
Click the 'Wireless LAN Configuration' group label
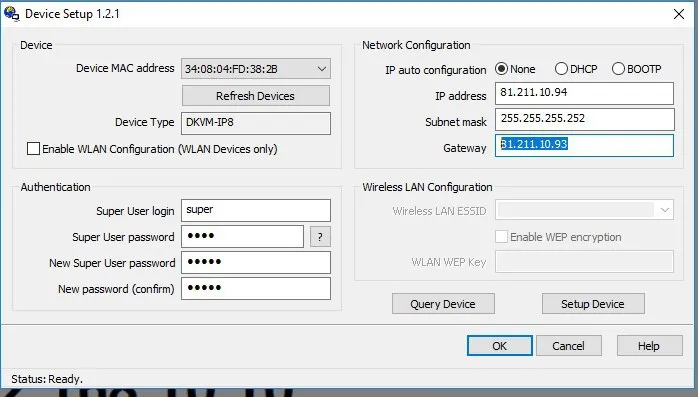click(x=427, y=187)
